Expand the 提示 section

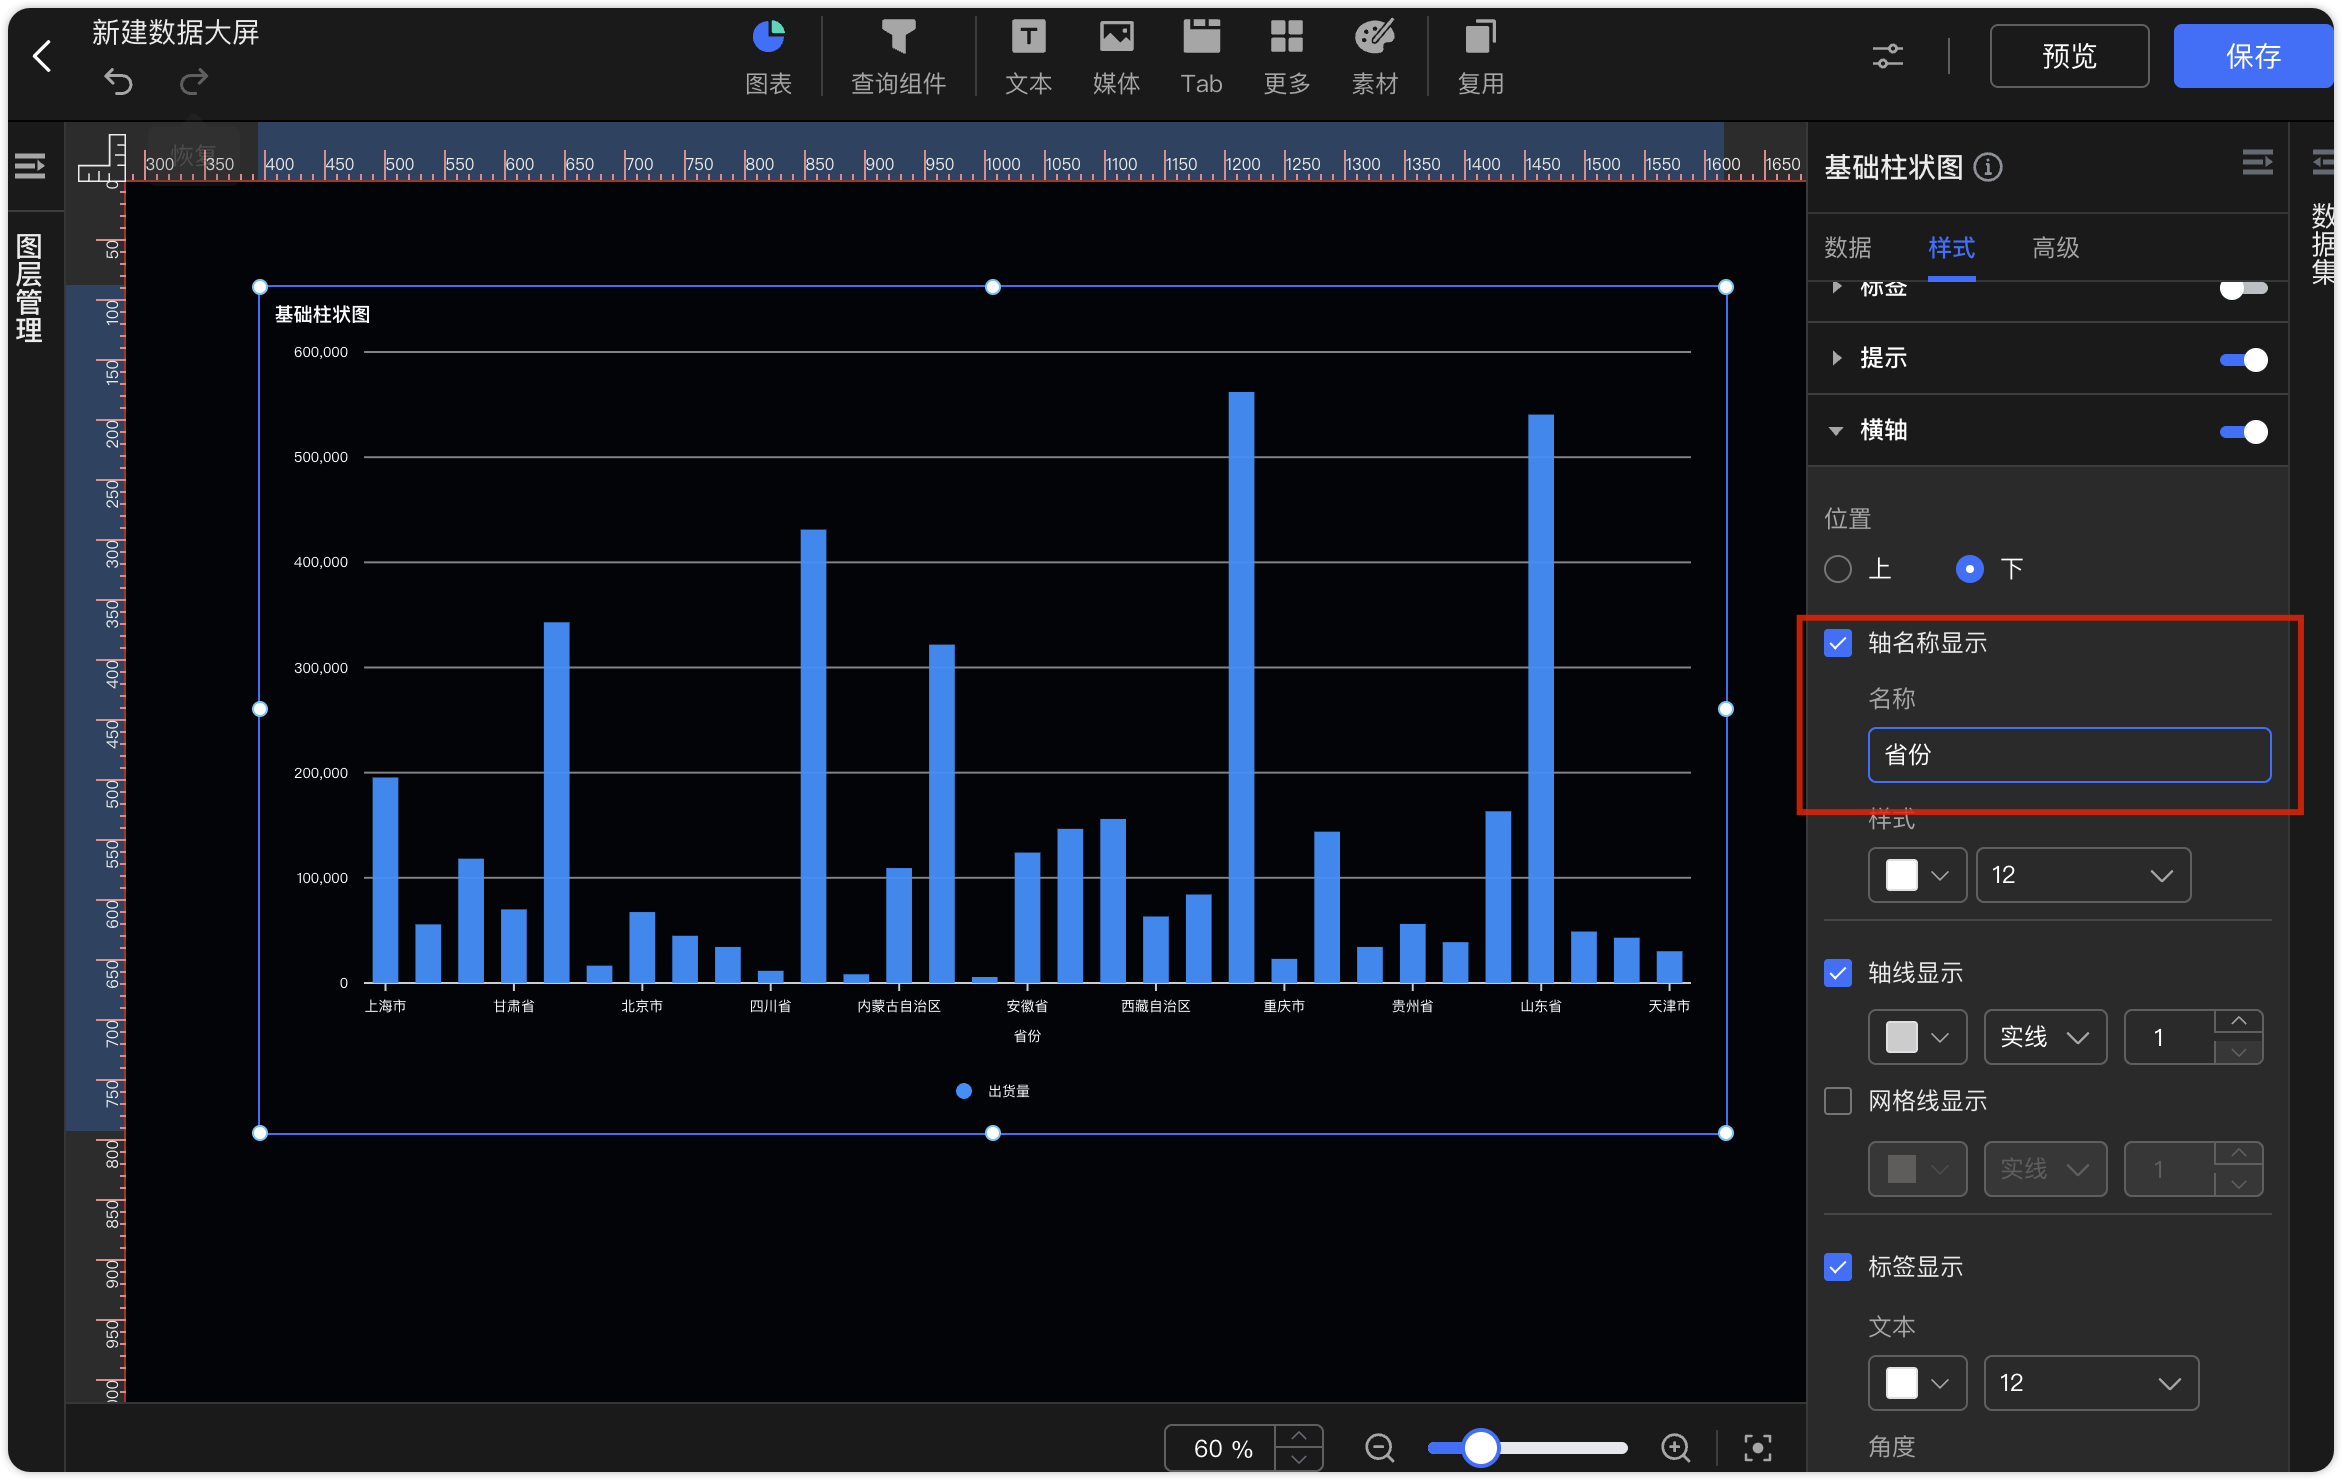coord(1837,358)
